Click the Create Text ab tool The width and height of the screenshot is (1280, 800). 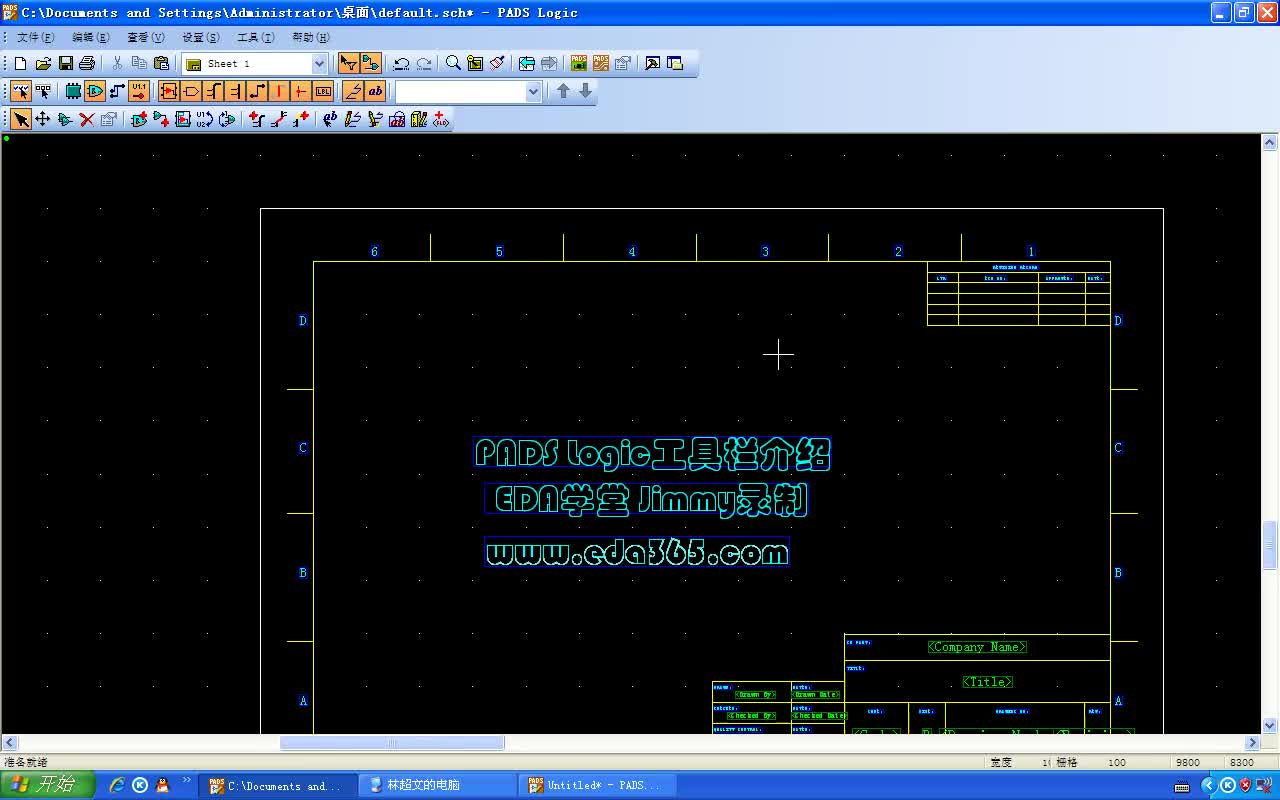point(331,119)
